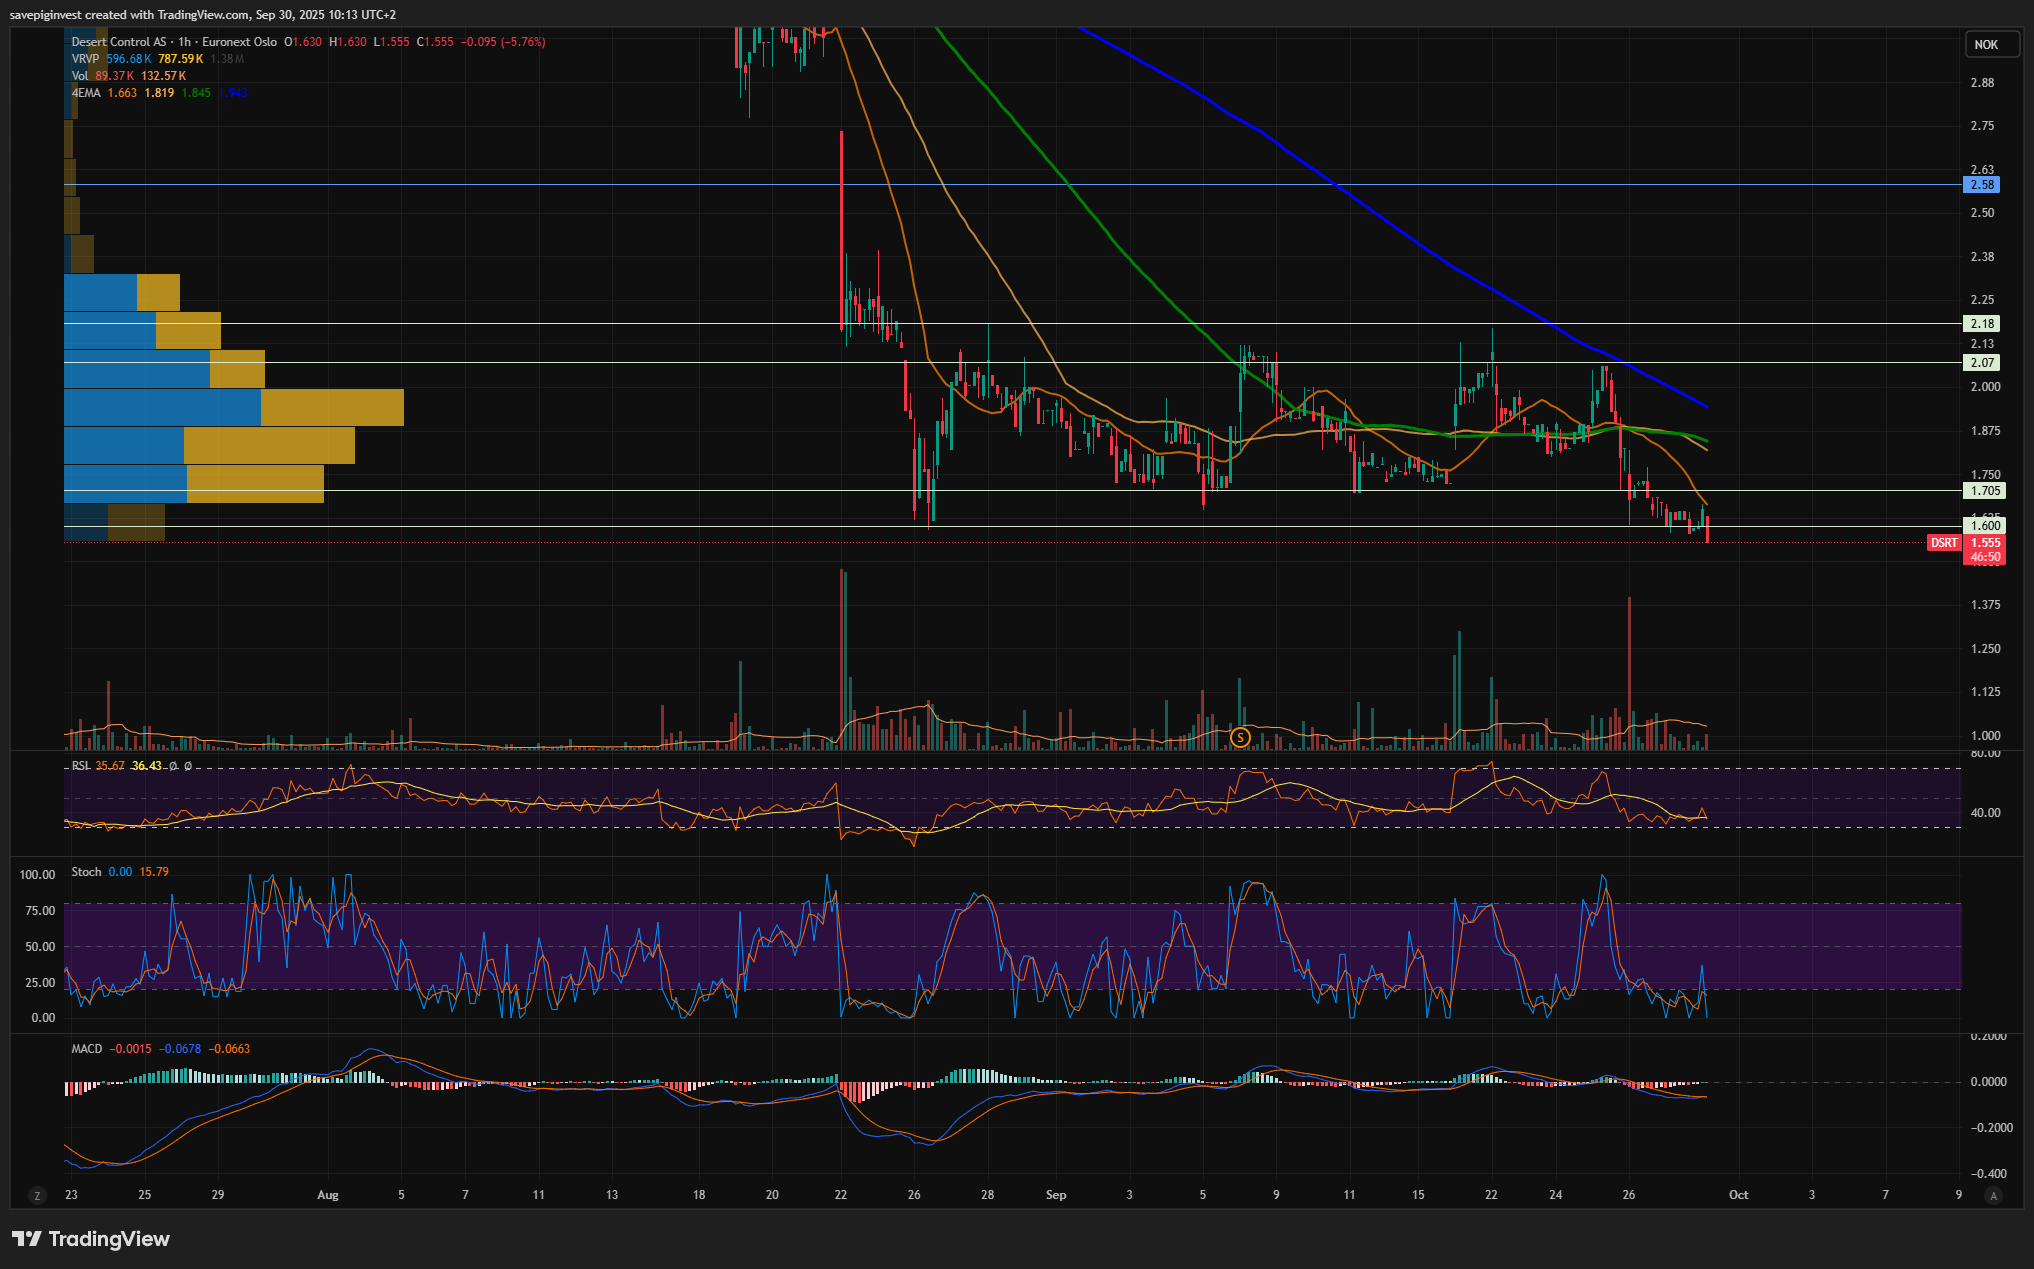Click the 1.600 price level label
The width and height of the screenshot is (2034, 1269).
tap(1984, 526)
